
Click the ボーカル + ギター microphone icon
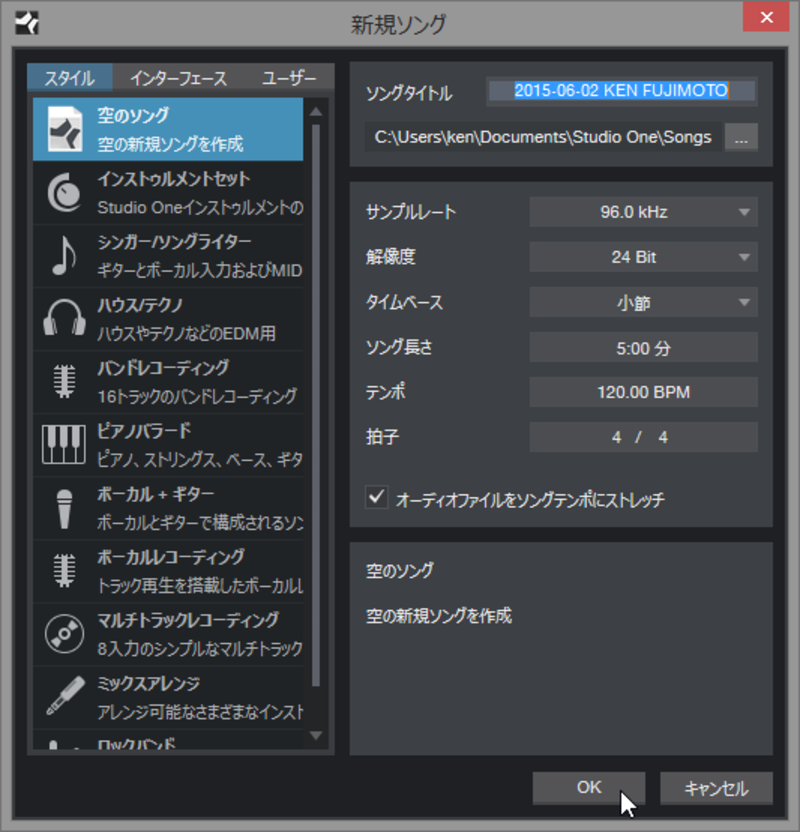tap(64, 508)
